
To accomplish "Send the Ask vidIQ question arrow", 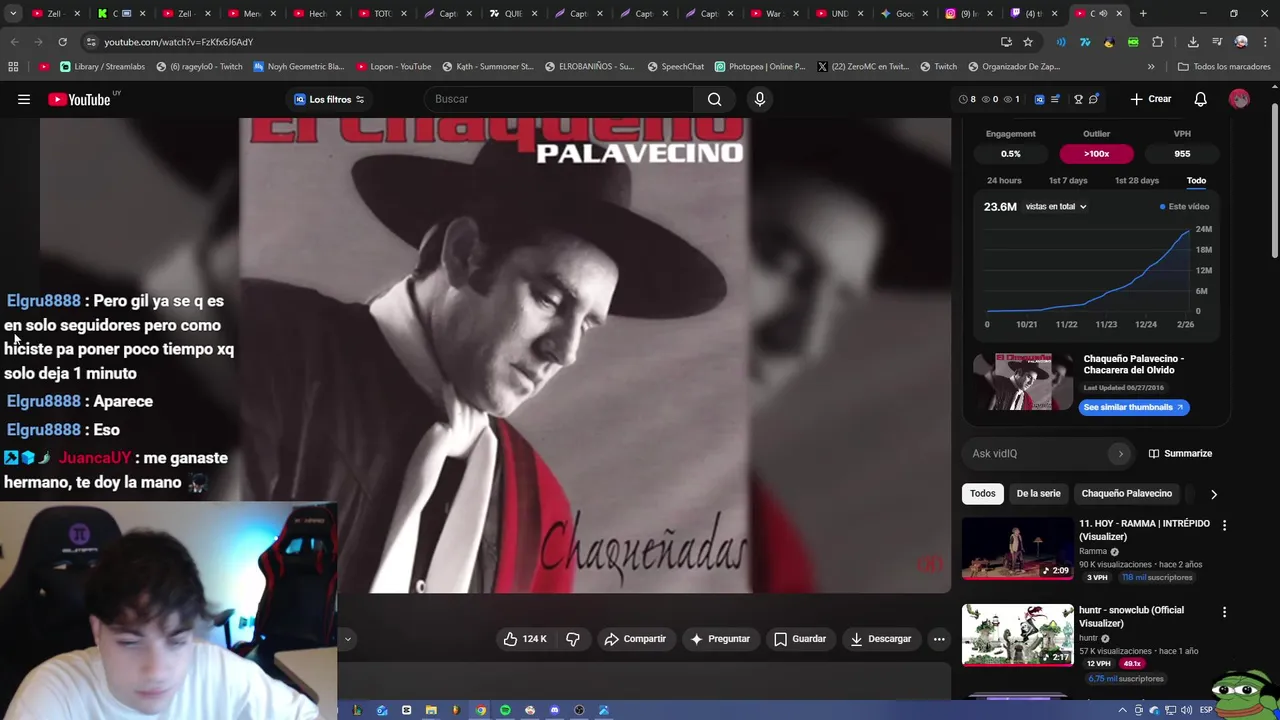I will click(x=1120, y=454).
